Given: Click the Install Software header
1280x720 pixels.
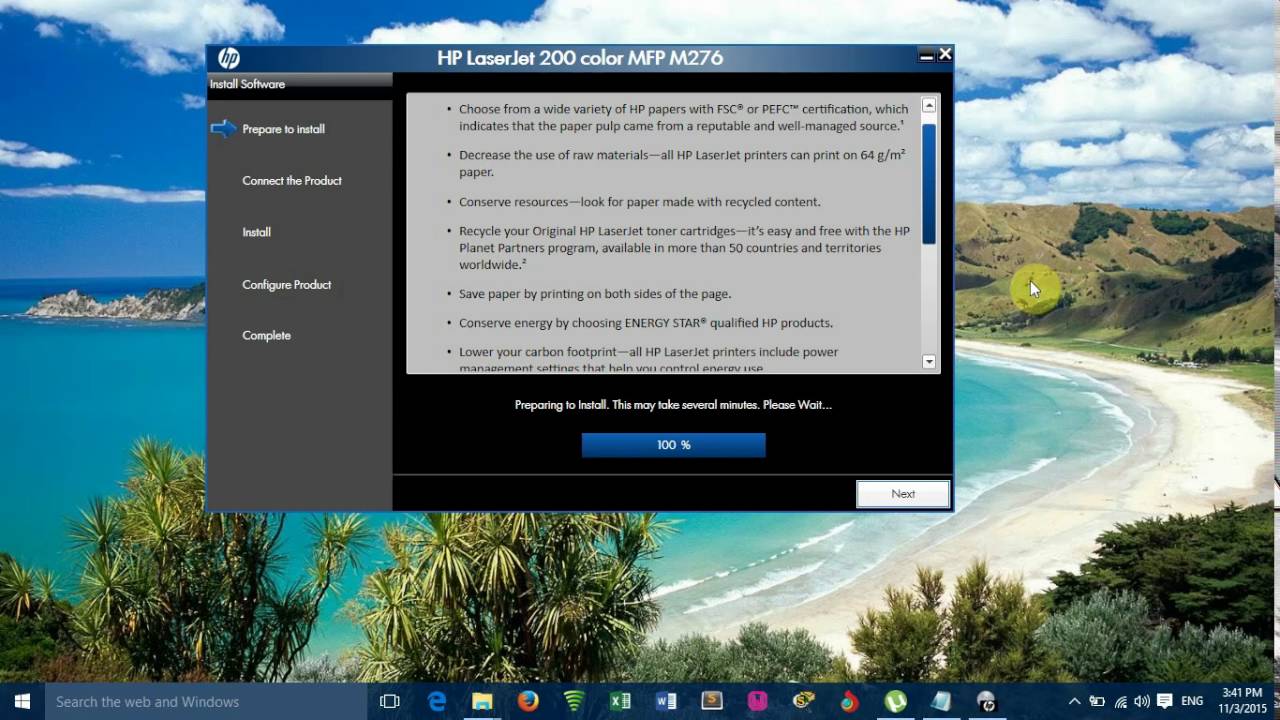Looking at the screenshot, I should click(247, 84).
